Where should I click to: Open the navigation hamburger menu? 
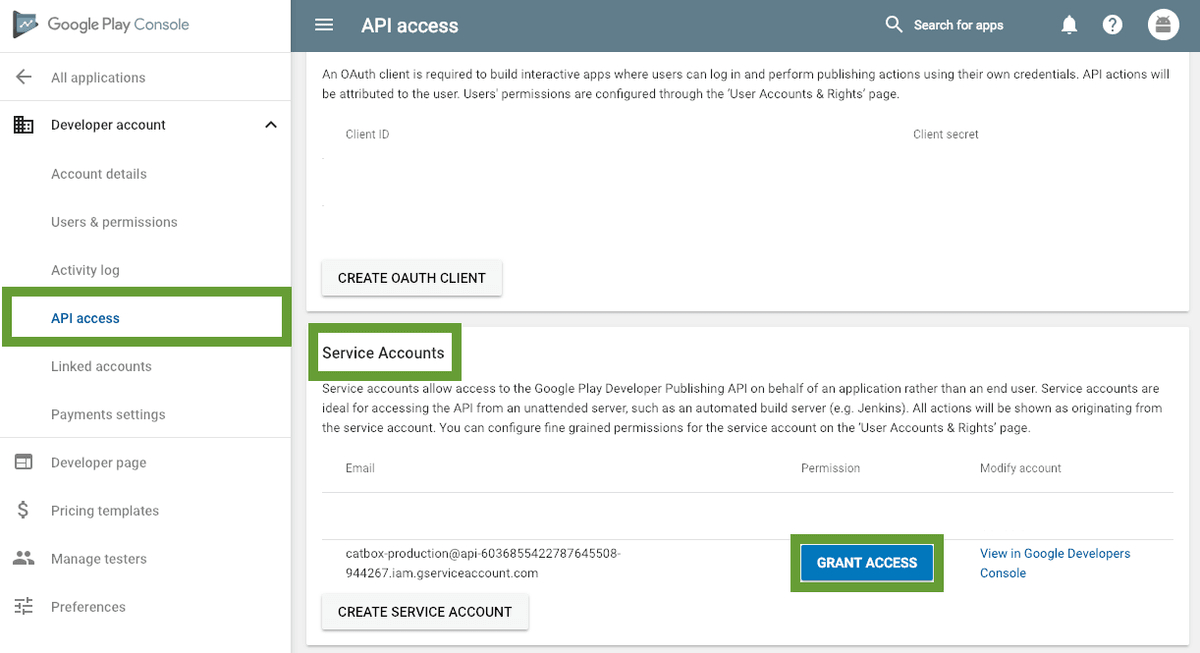point(323,24)
